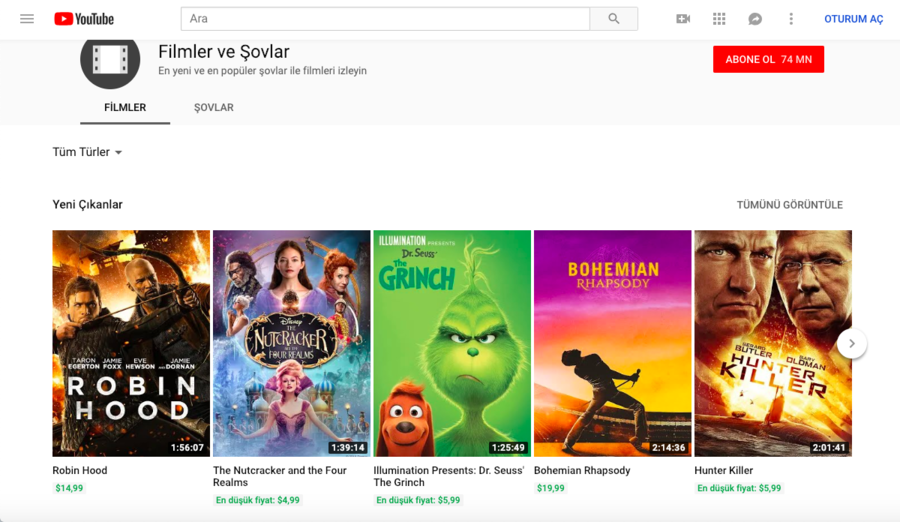
Task: Sign in with OTURUM AÇ
Action: pos(854,19)
